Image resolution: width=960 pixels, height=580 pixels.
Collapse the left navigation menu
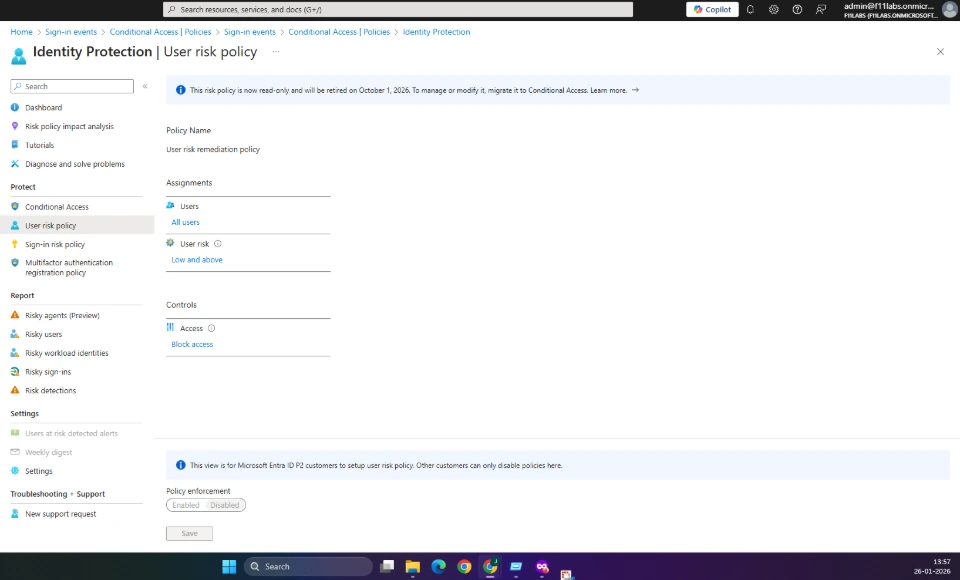tap(145, 87)
